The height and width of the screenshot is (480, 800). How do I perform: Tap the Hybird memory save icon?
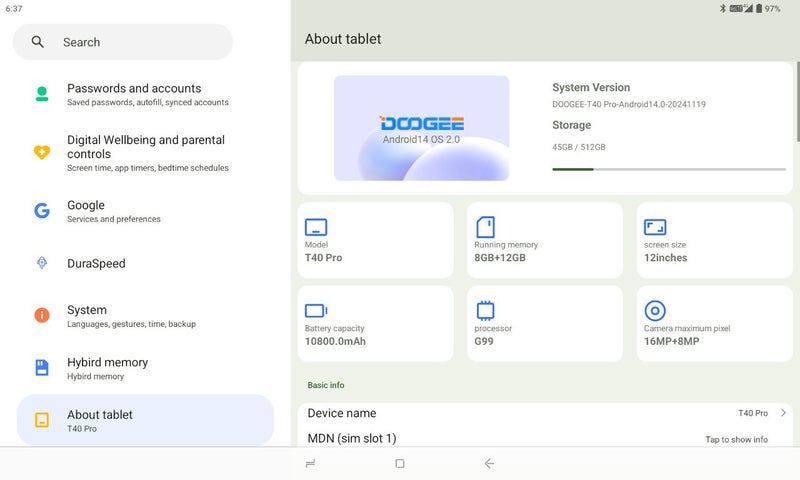click(42, 368)
